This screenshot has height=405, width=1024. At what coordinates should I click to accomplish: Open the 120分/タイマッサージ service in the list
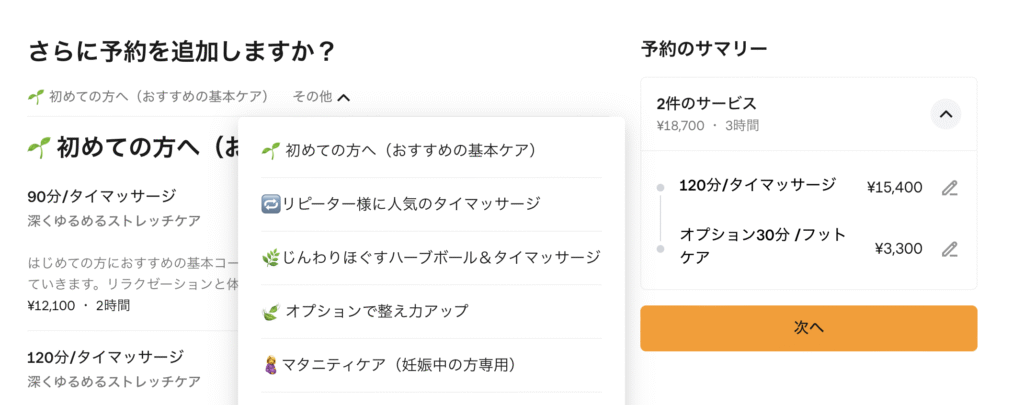pyautogui.click(x=133, y=369)
